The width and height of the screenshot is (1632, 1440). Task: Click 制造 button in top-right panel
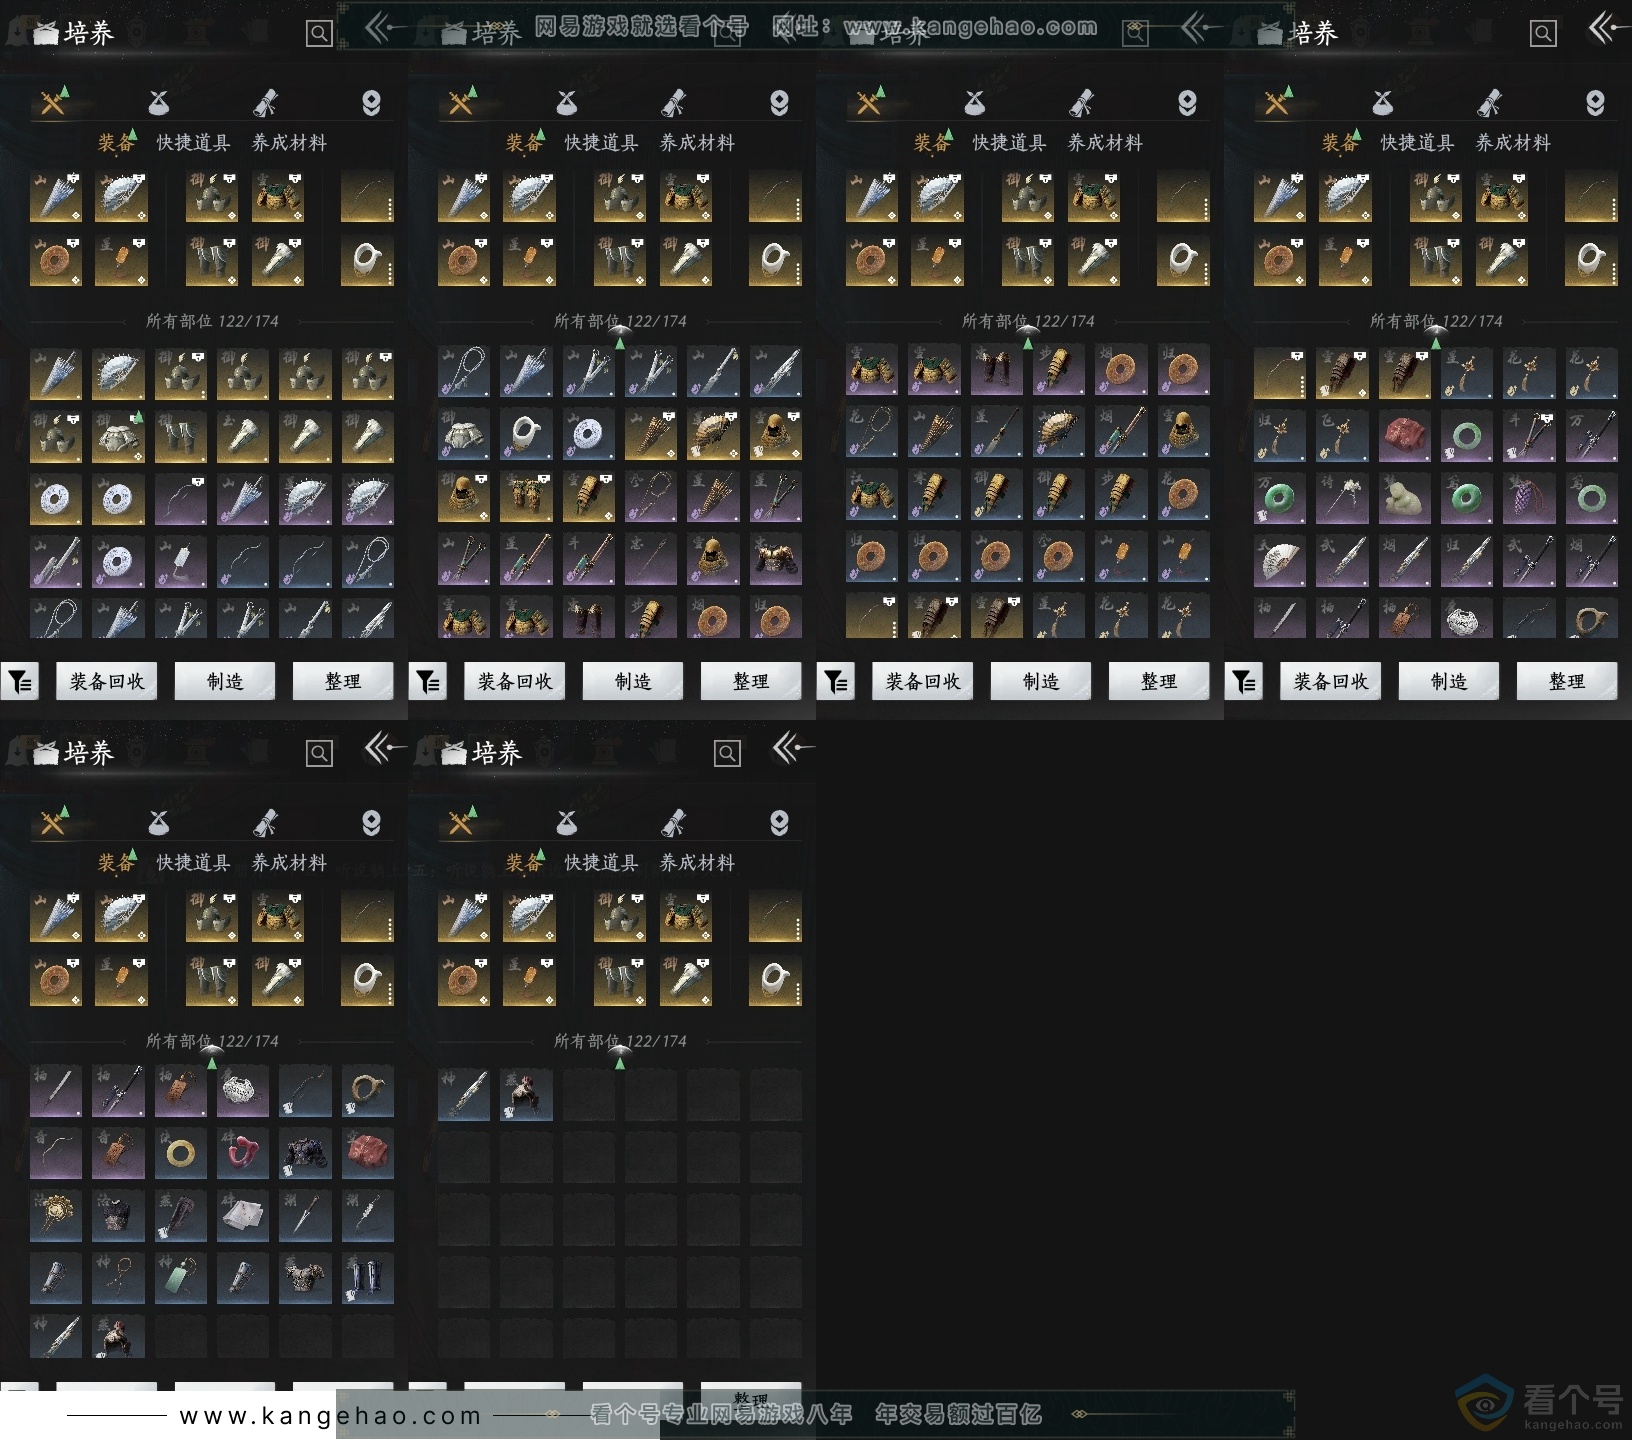coord(1449,681)
